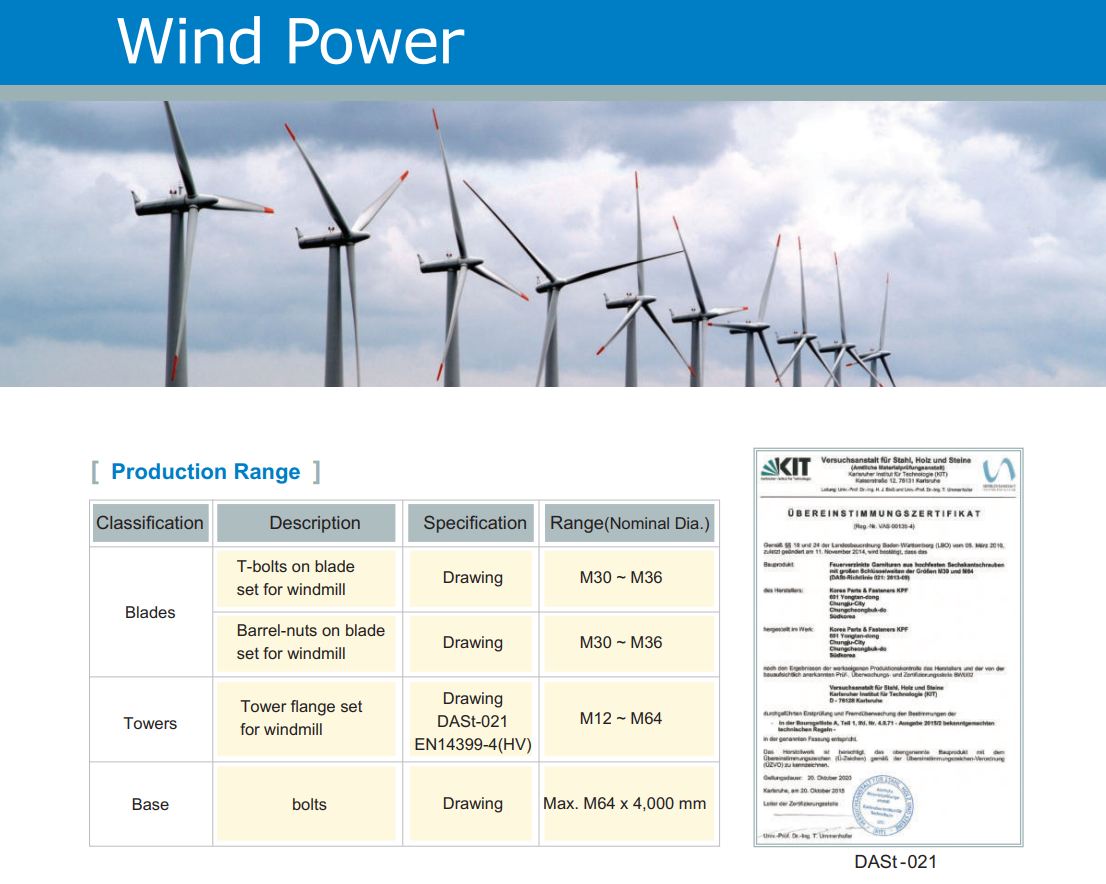This screenshot has width=1106, height=884.
Task: Click the DASt-021 caption below the certificate
Action: [x=896, y=861]
